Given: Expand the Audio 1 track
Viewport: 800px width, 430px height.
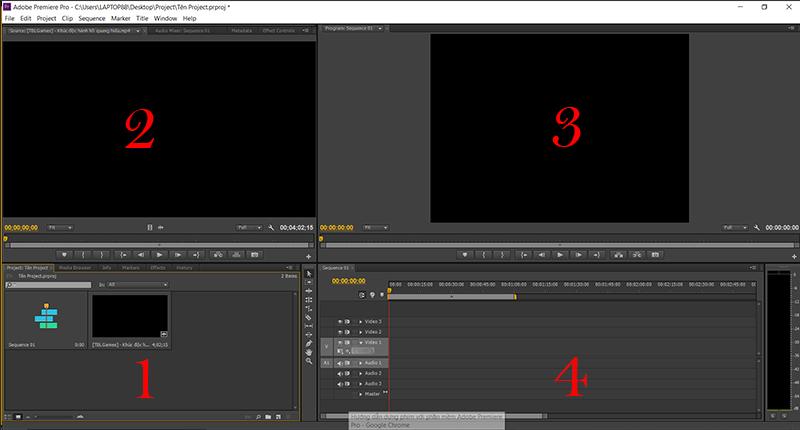Looking at the screenshot, I should click(361, 363).
